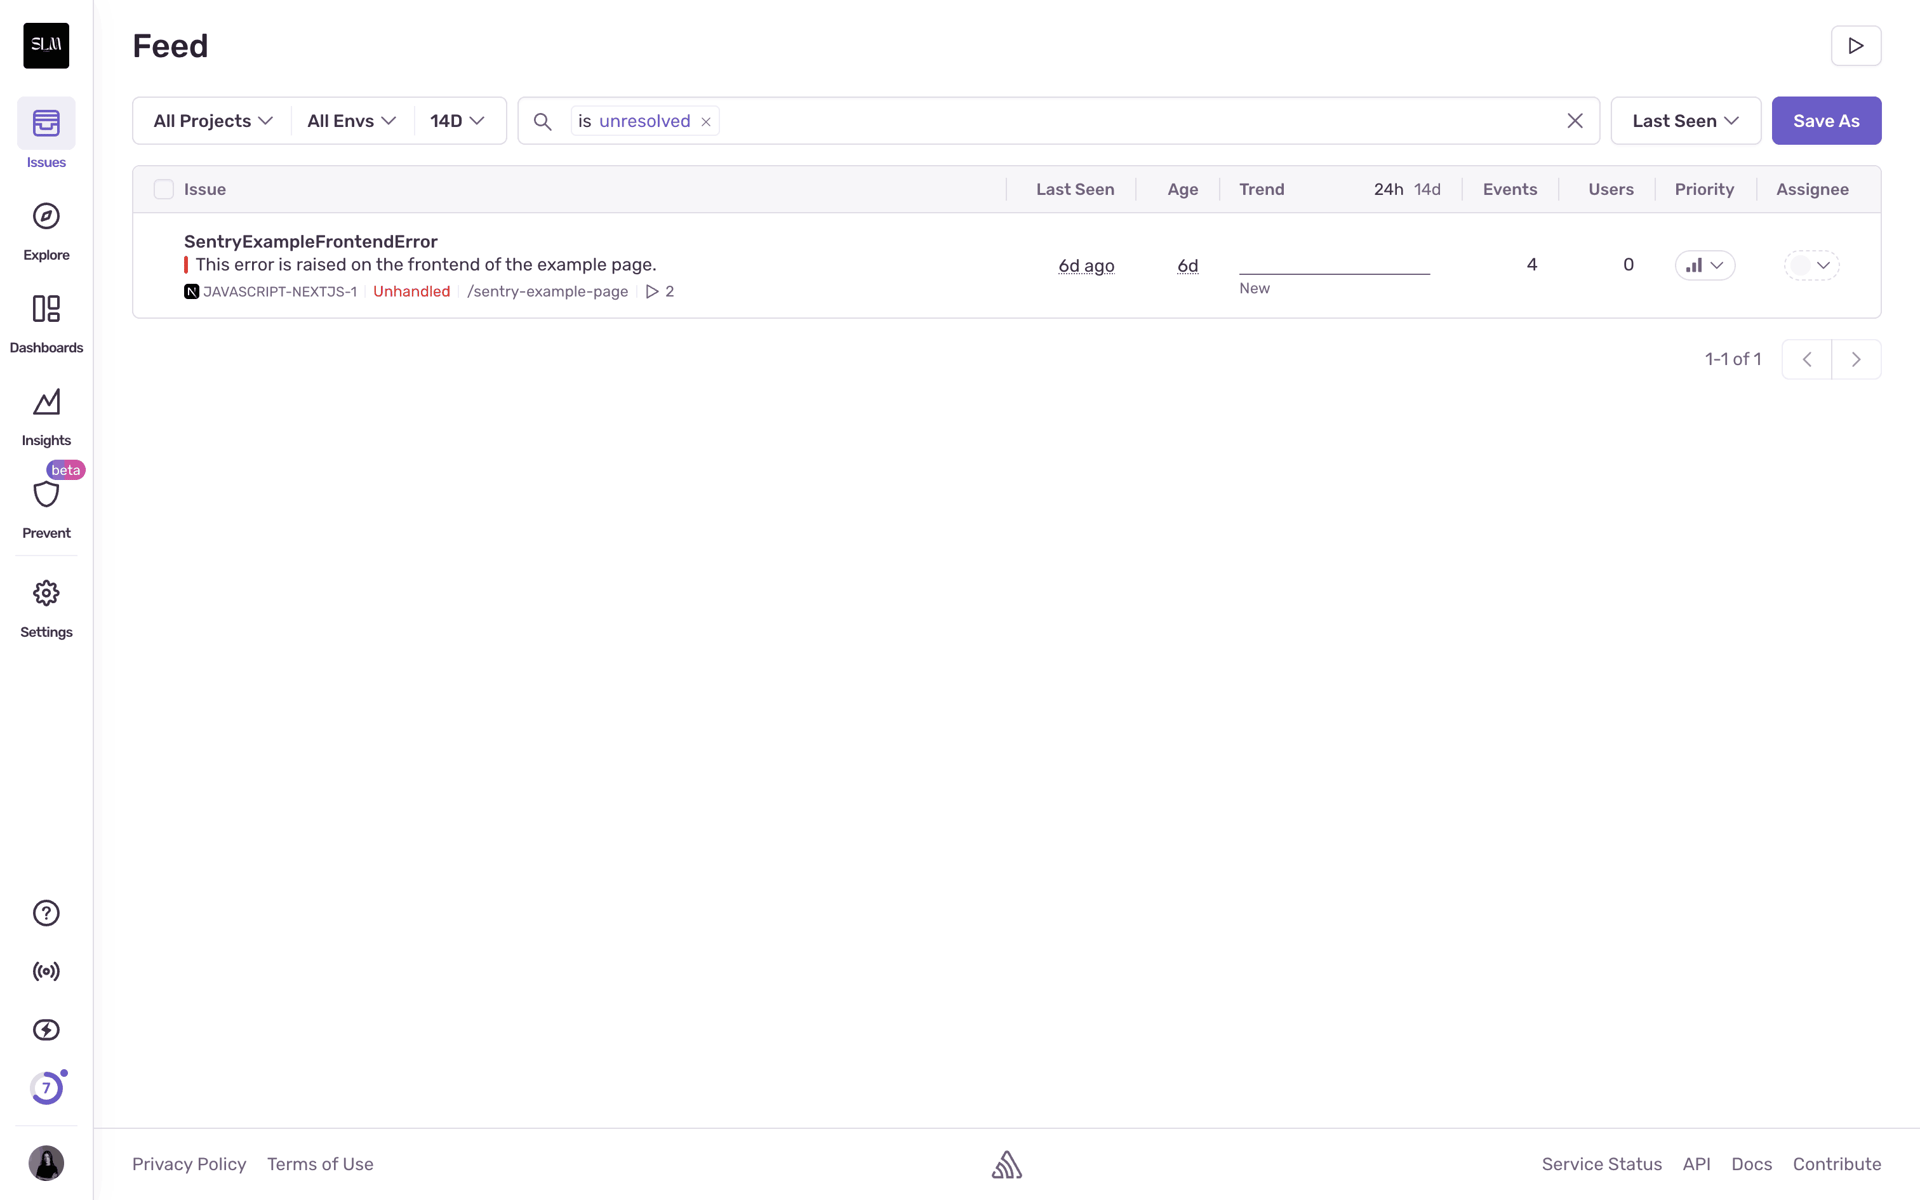Click the Users count 0

[x=1628, y=264]
